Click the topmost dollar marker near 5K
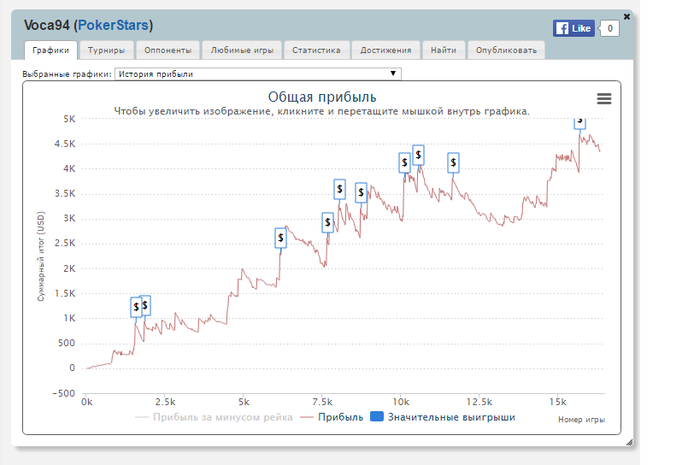 (x=579, y=123)
